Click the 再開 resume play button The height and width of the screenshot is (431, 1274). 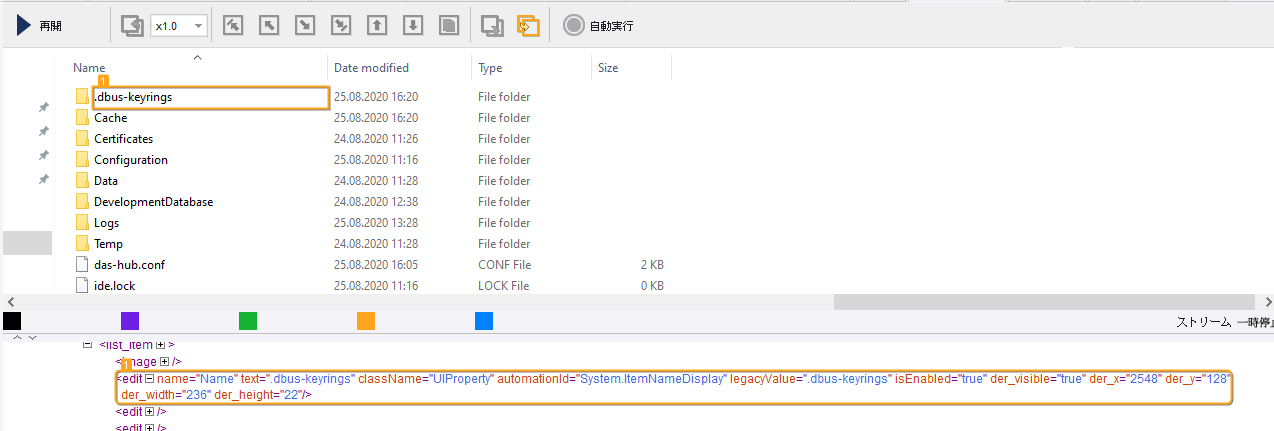pyautogui.click(x=40, y=26)
